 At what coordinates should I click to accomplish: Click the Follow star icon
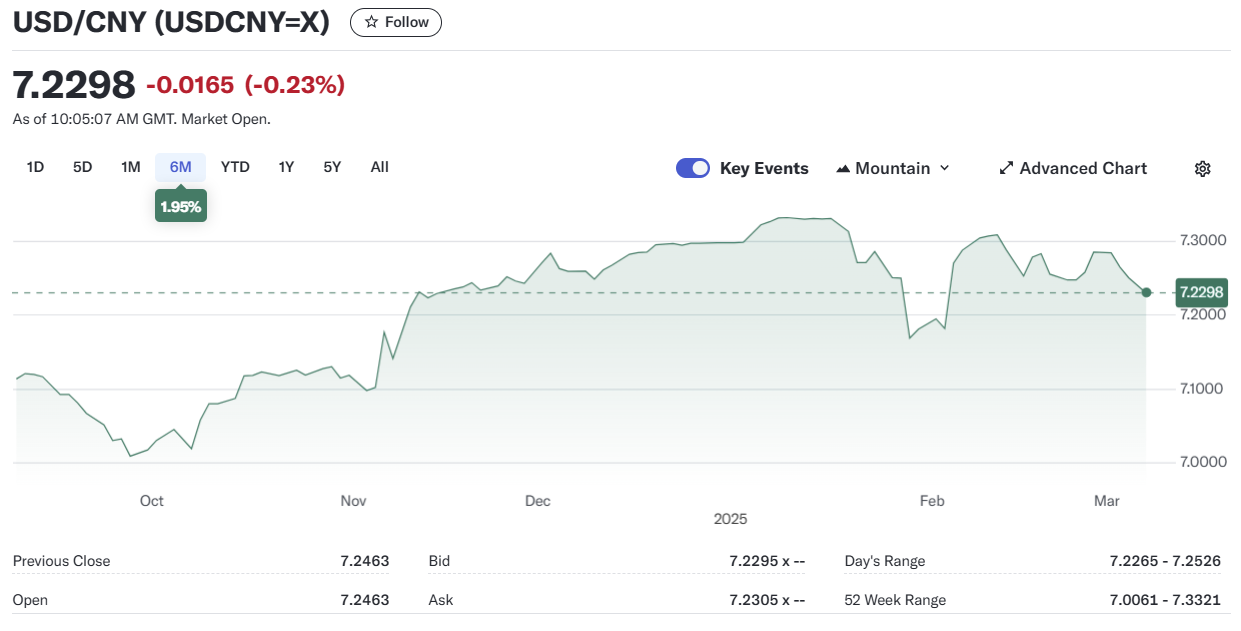pyautogui.click(x=372, y=22)
